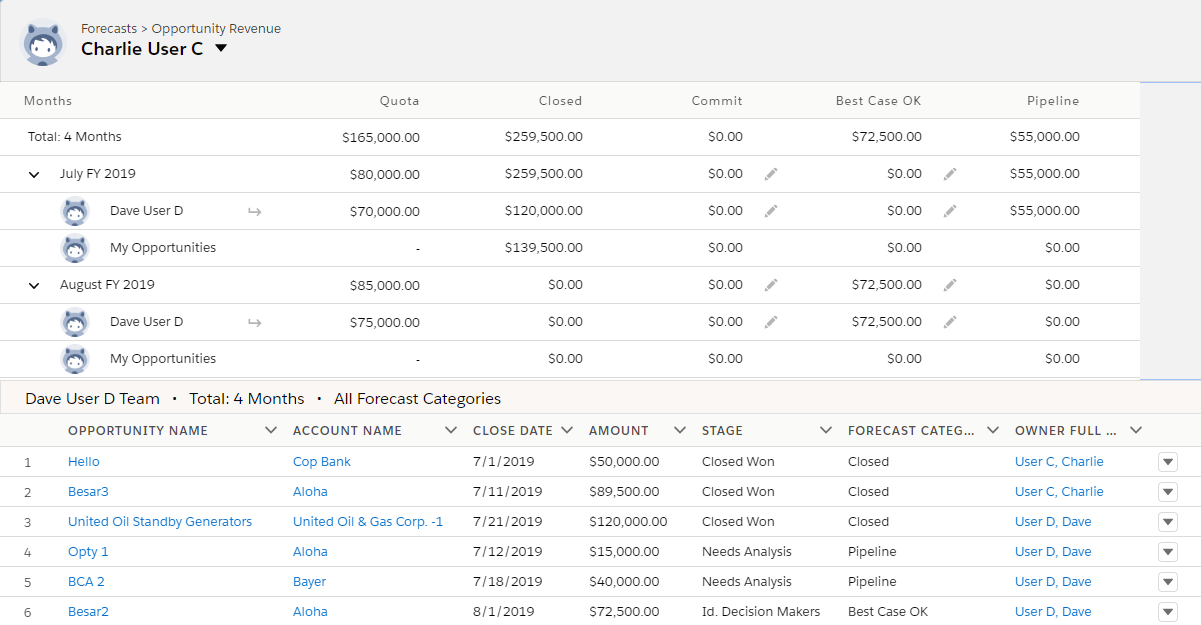Click the Charlie User C profile avatar at top
Screen dimensions: 1201x625
click(x=42, y=43)
